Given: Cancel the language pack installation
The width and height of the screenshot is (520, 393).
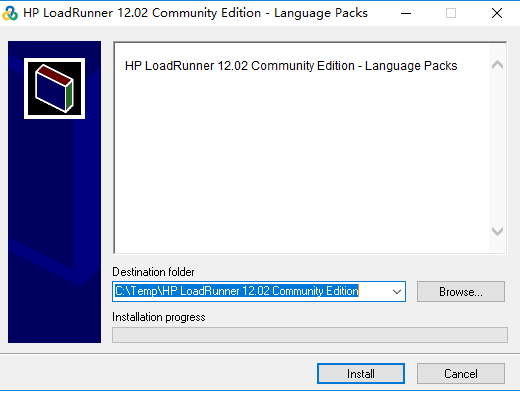Looking at the screenshot, I should coord(461,373).
